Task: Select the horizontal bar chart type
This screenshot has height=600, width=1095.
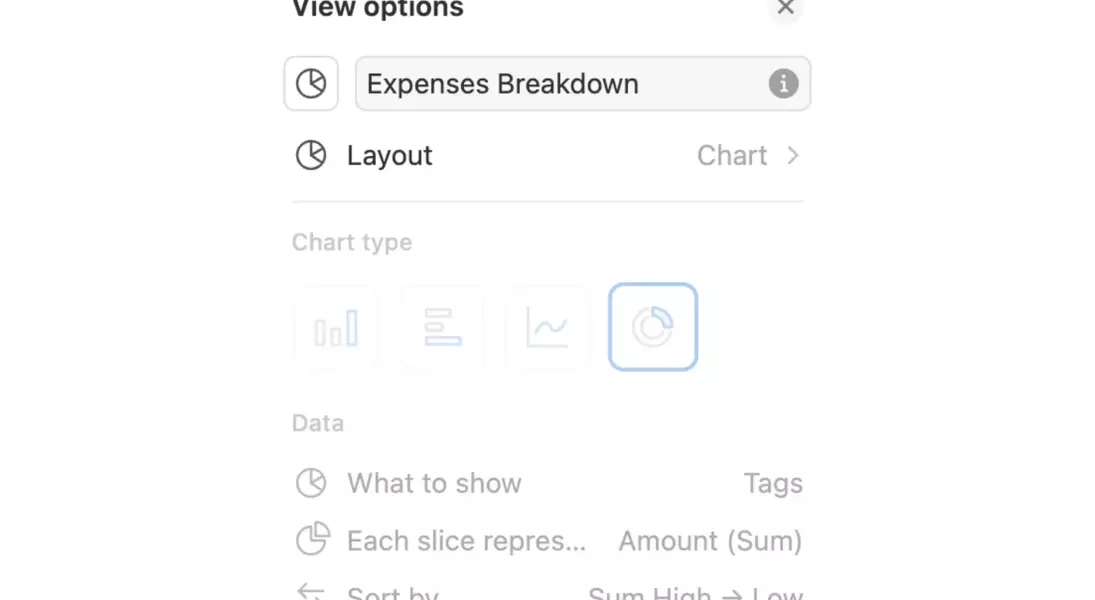Action: tap(442, 328)
